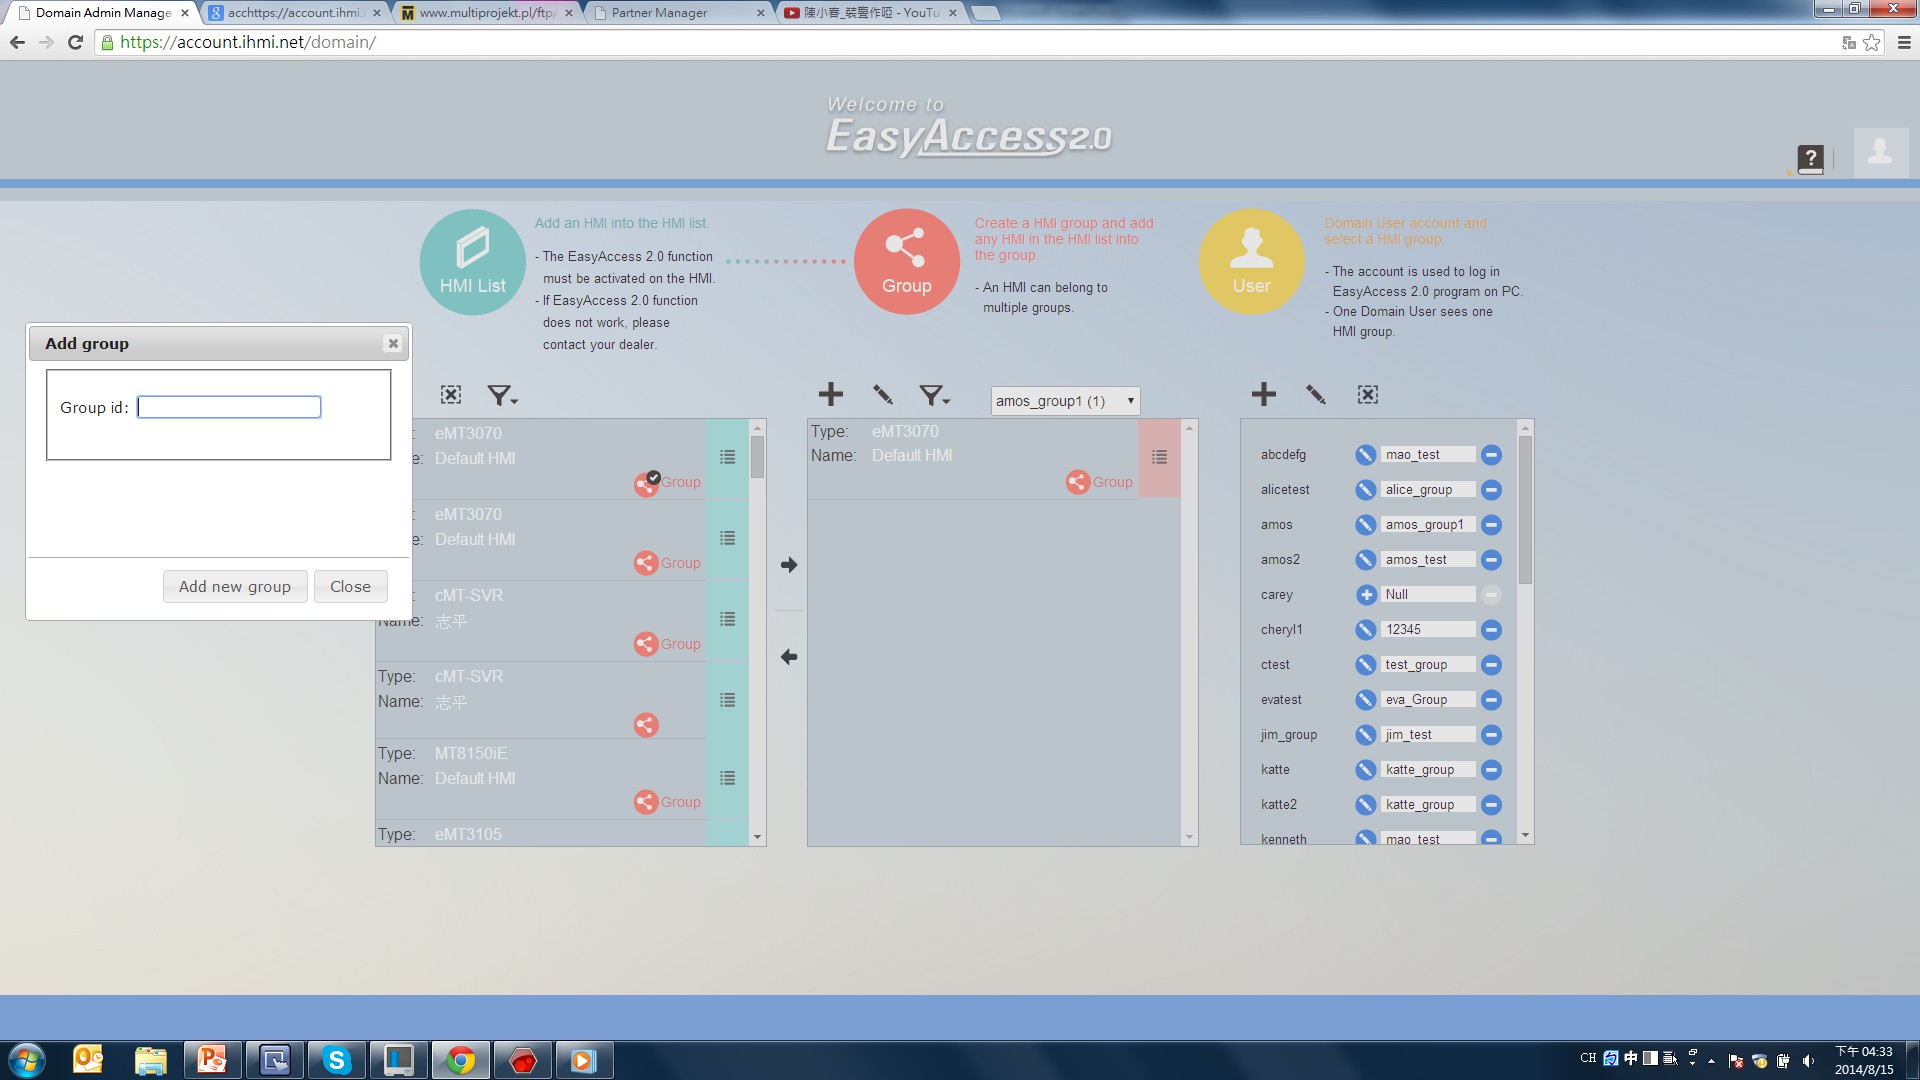Open Skype from taskbar

(x=336, y=1060)
